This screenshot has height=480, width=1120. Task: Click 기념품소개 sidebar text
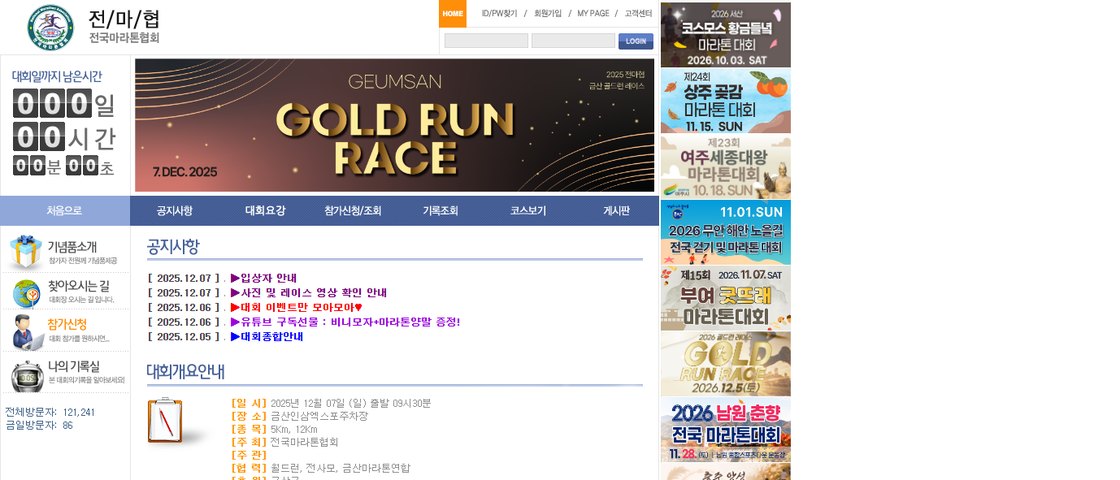pyautogui.click(x=72, y=246)
